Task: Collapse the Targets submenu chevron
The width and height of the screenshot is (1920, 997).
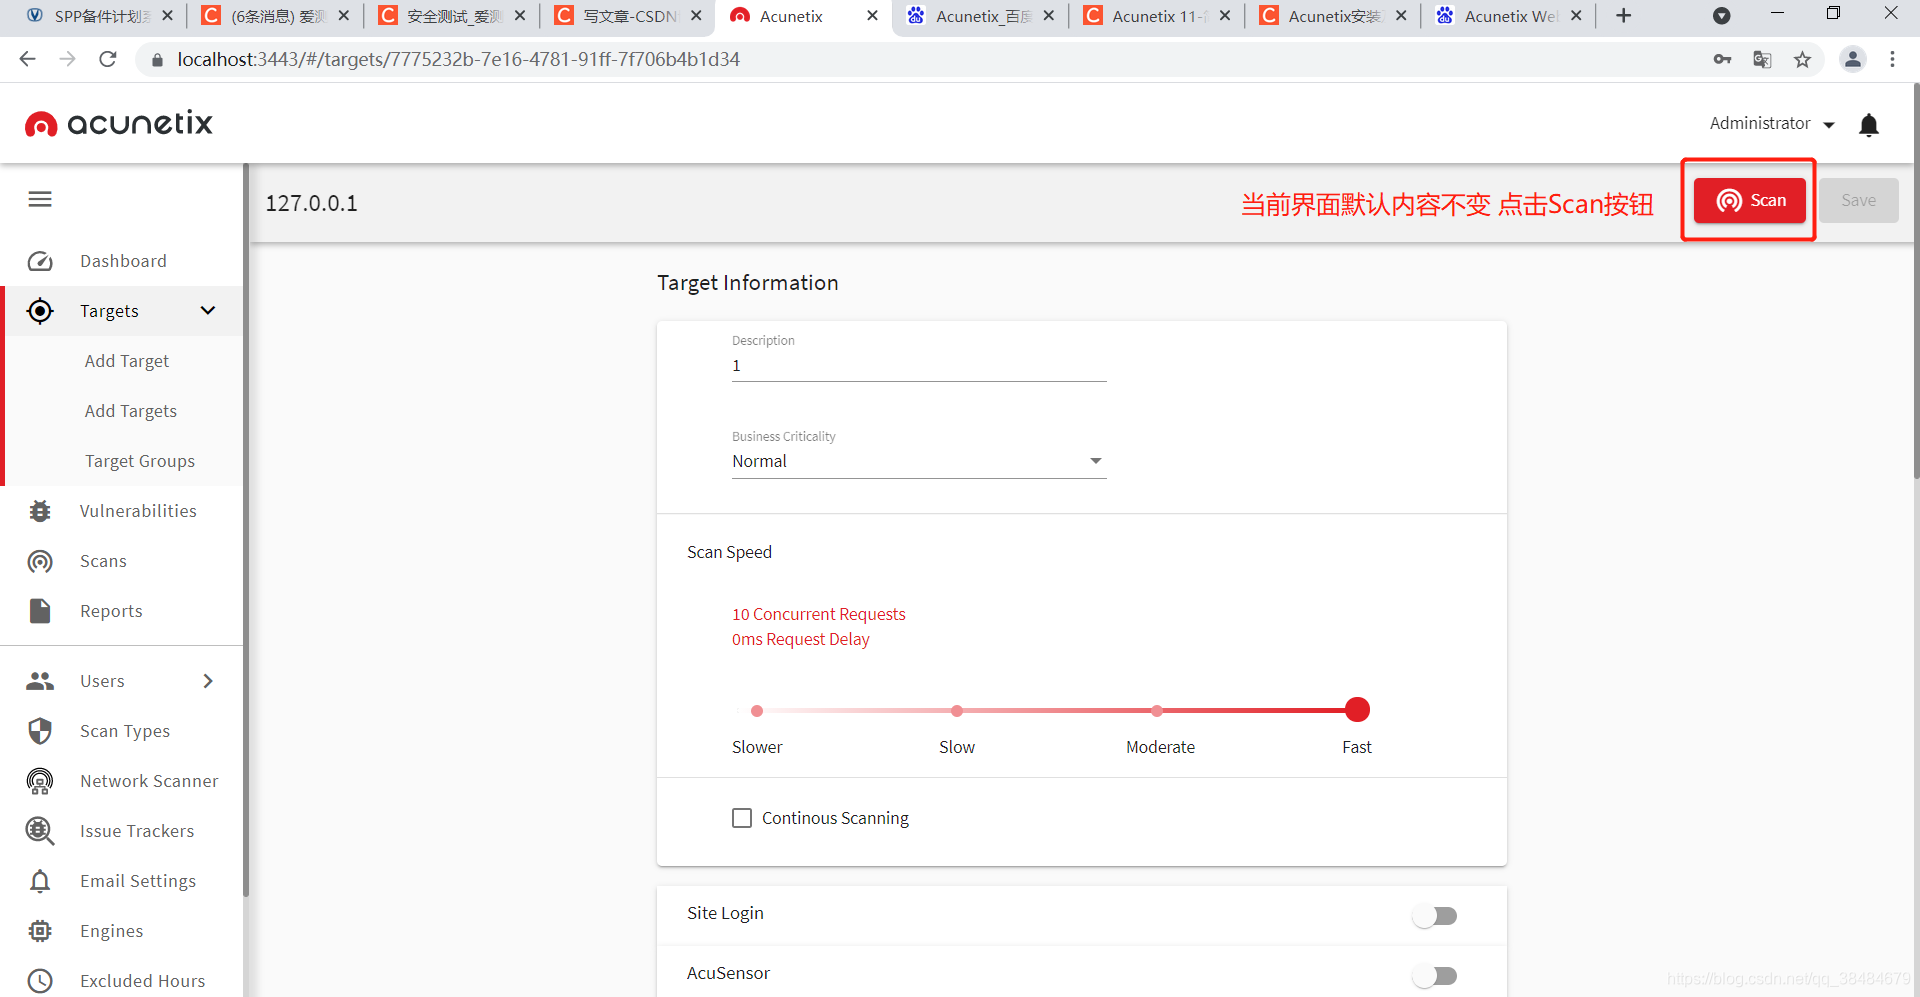Action: [208, 311]
